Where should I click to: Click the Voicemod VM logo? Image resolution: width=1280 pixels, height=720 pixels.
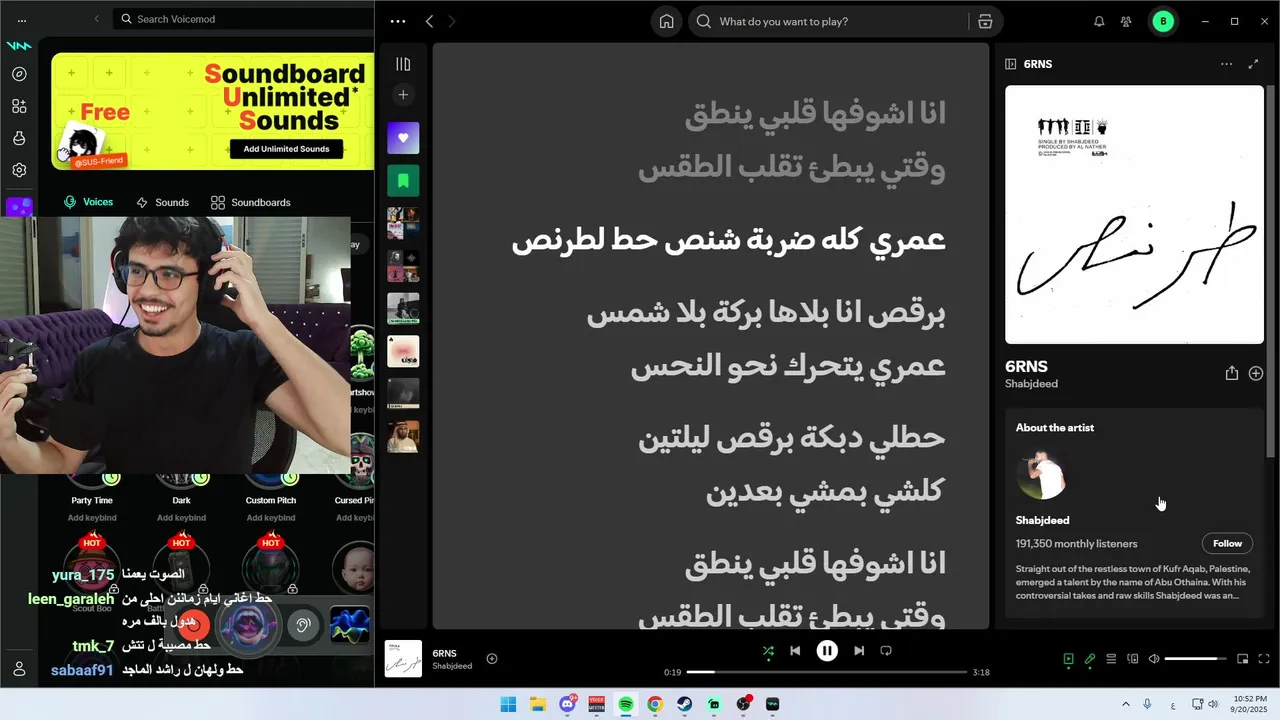coord(19,46)
